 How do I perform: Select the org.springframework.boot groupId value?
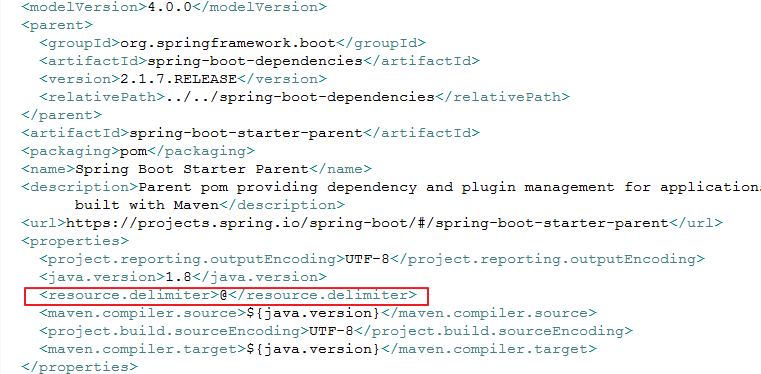[x=228, y=43]
